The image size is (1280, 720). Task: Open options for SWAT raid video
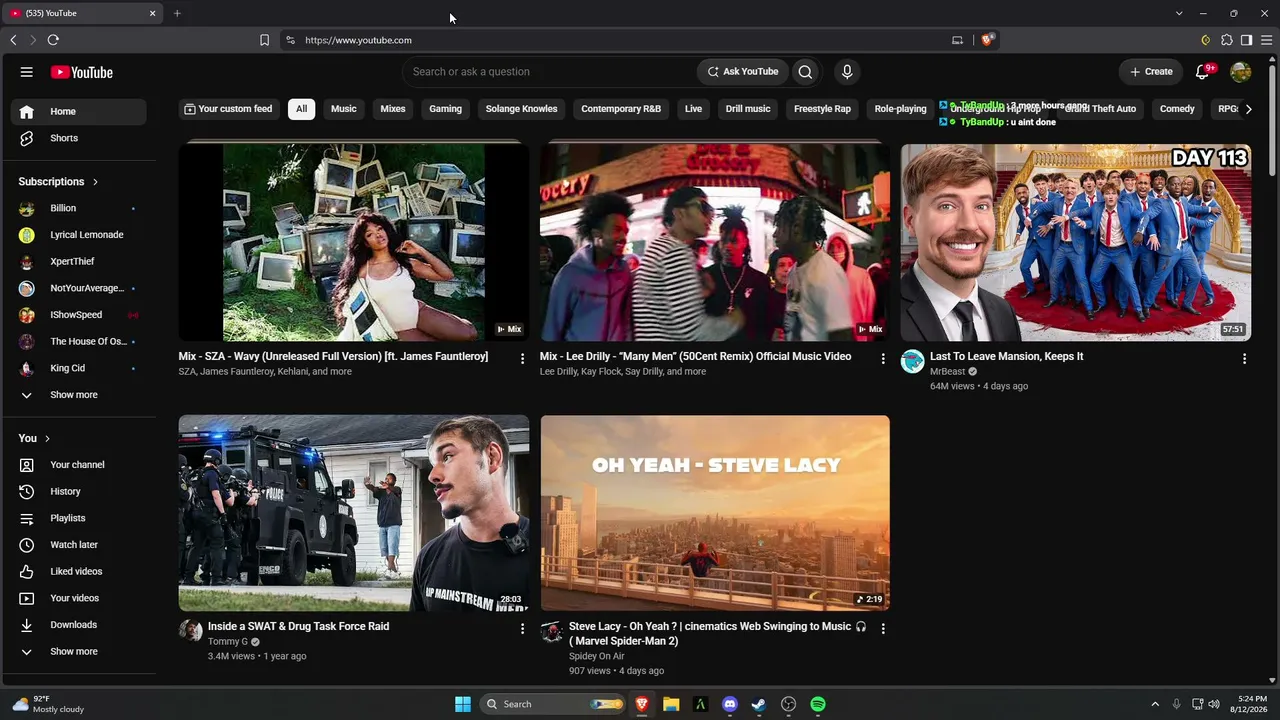coord(522,628)
